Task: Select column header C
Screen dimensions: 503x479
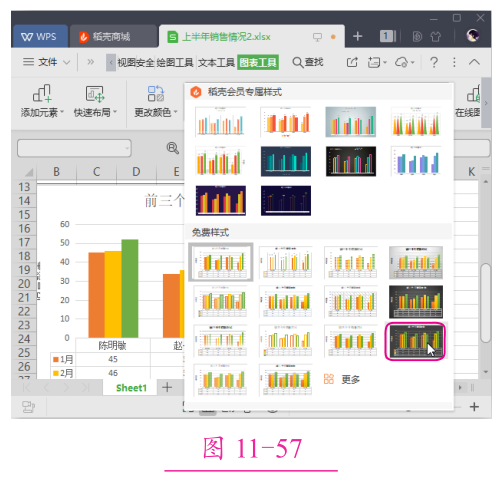Action: (x=96, y=172)
